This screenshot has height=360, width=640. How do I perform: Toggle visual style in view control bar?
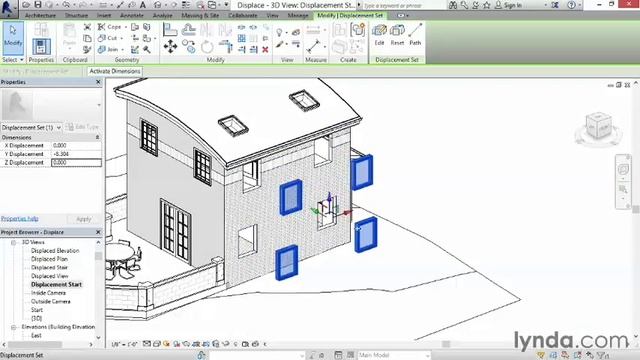[x=157, y=344]
